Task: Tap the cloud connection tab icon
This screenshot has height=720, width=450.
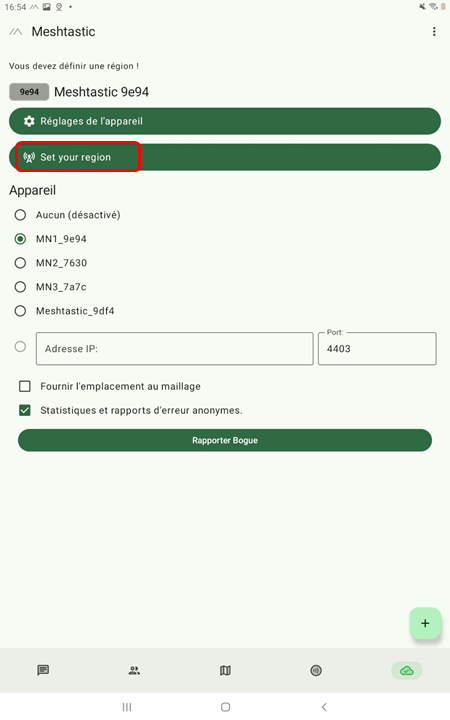Action: tap(407, 670)
